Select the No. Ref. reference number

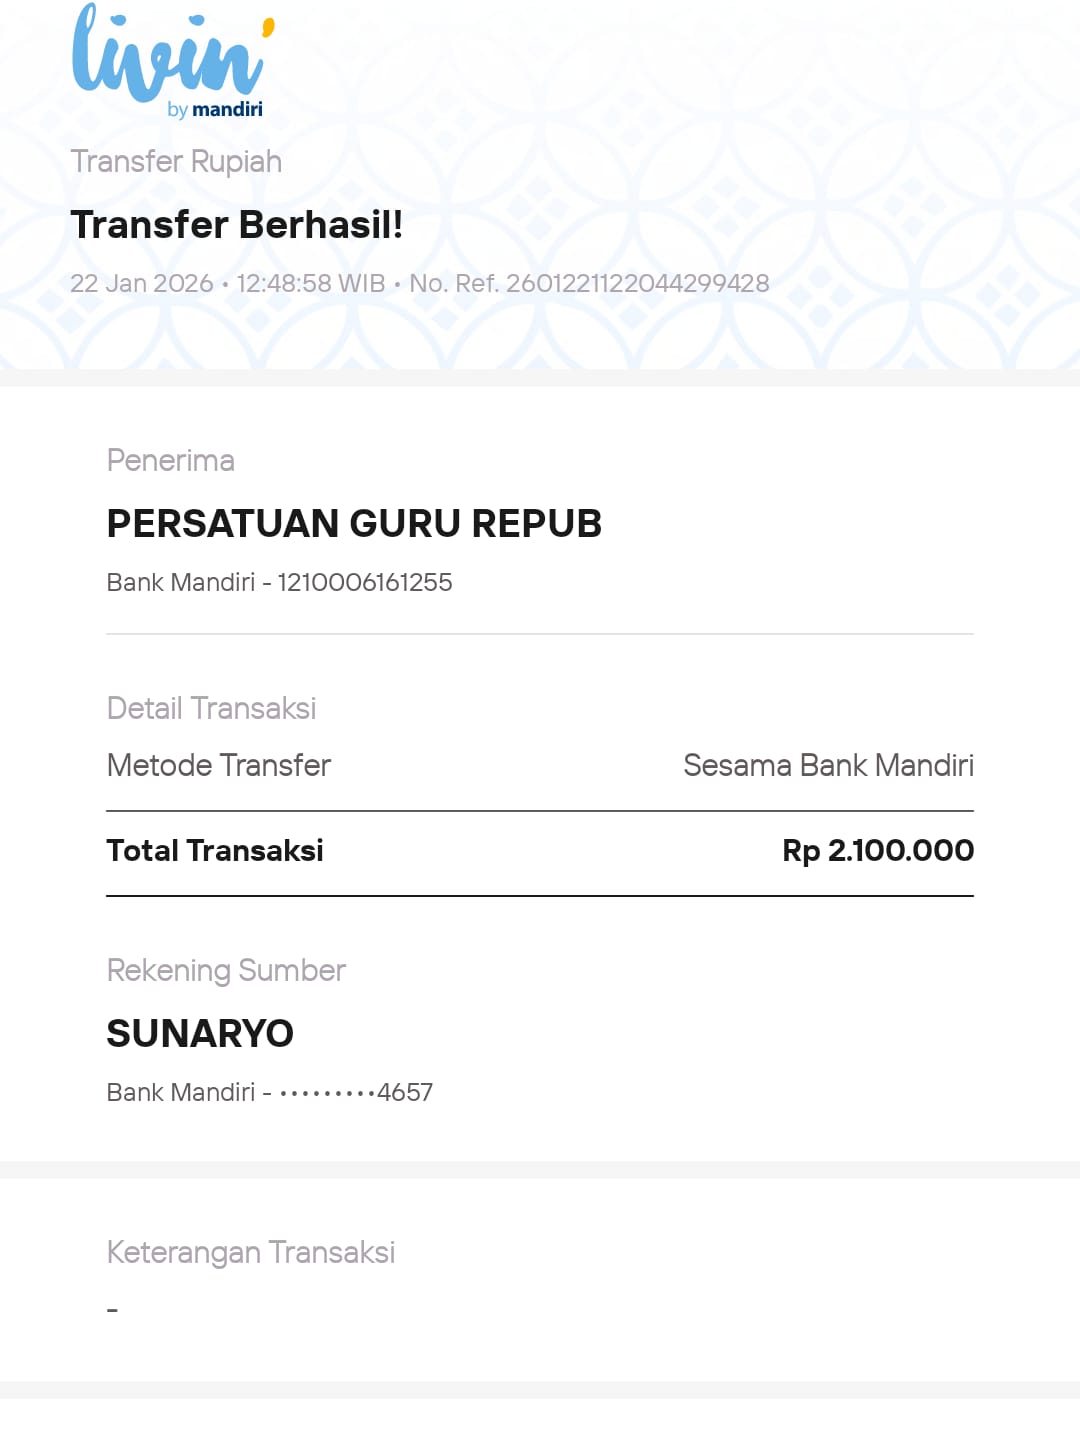(589, 283)
